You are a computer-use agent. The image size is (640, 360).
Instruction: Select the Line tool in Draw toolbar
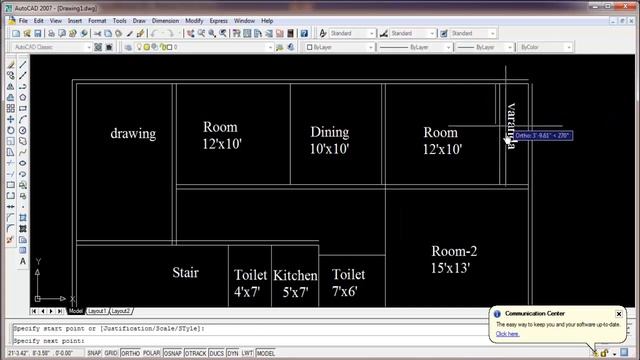(x=23, y=64)
